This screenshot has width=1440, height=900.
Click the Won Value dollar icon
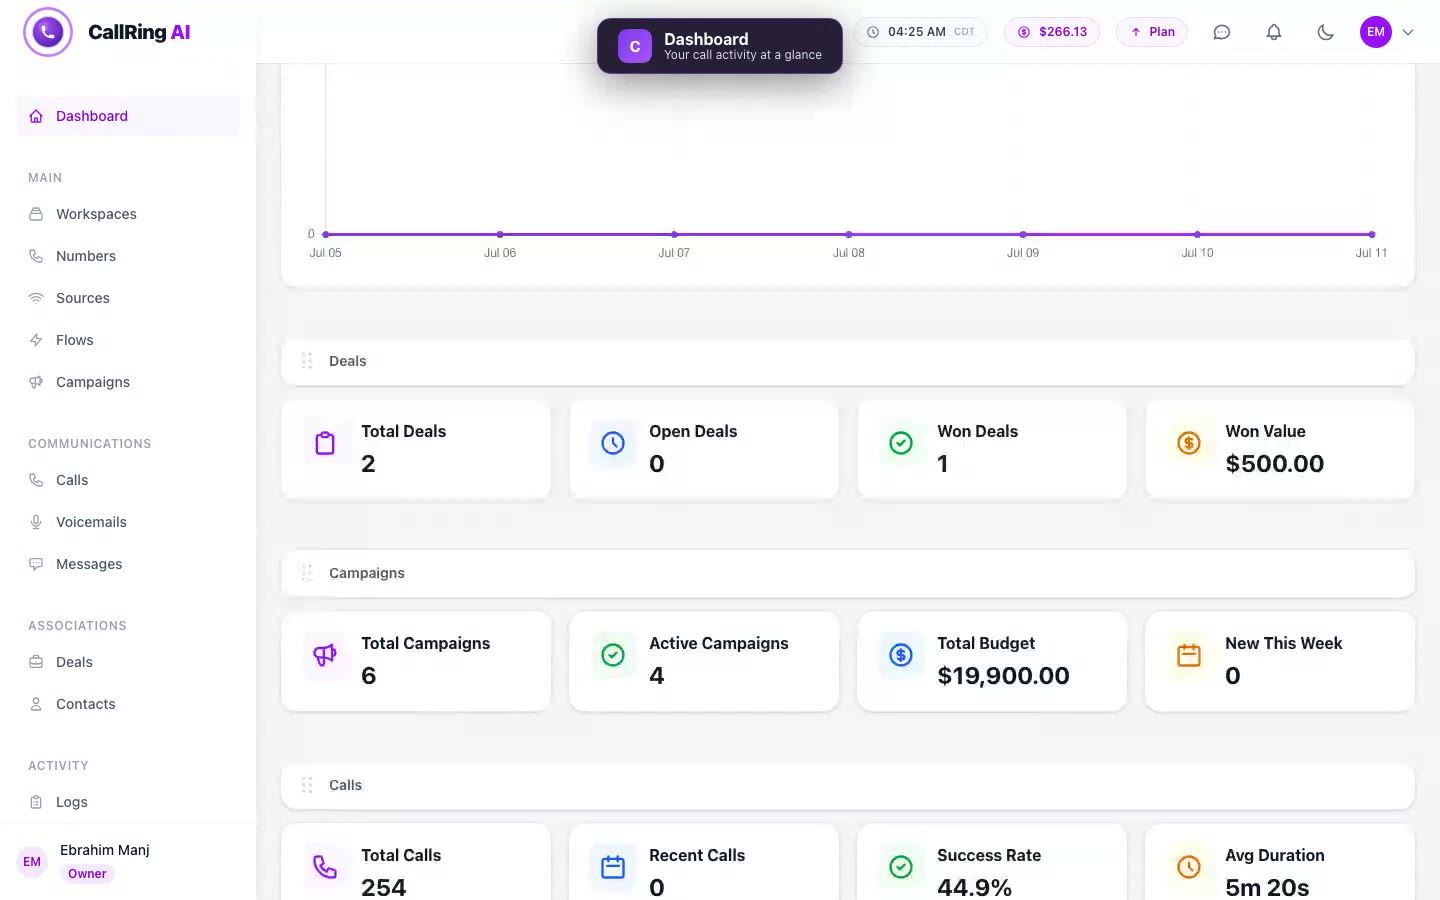click(x=1189, y=443)
